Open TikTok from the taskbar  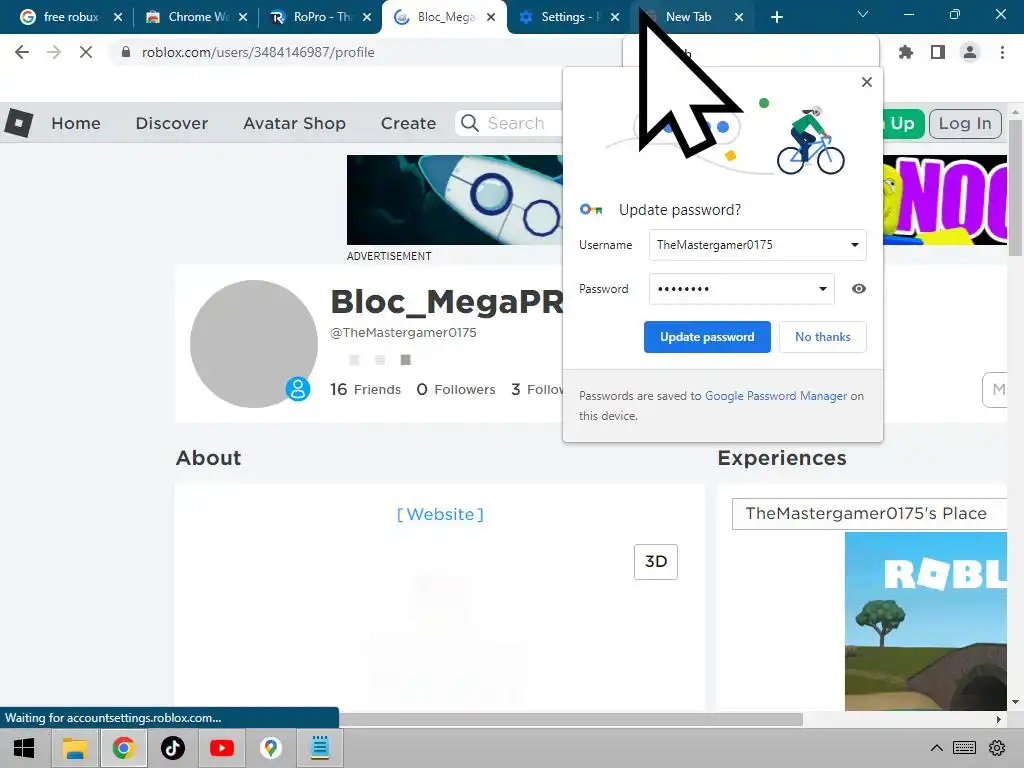(x=173, y=748)
